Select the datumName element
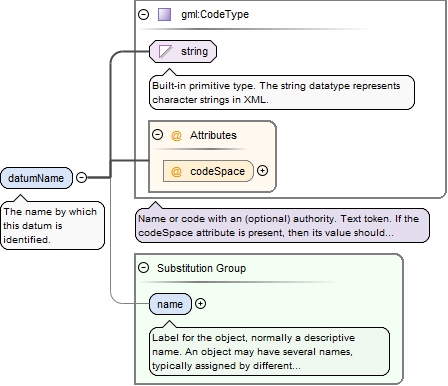This screenshot has width=448, height=386. pyautogui.click(x=36, y=178)
